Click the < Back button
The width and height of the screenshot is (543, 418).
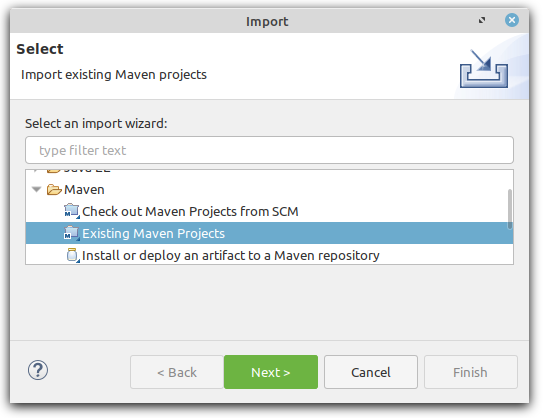point(177,372)
